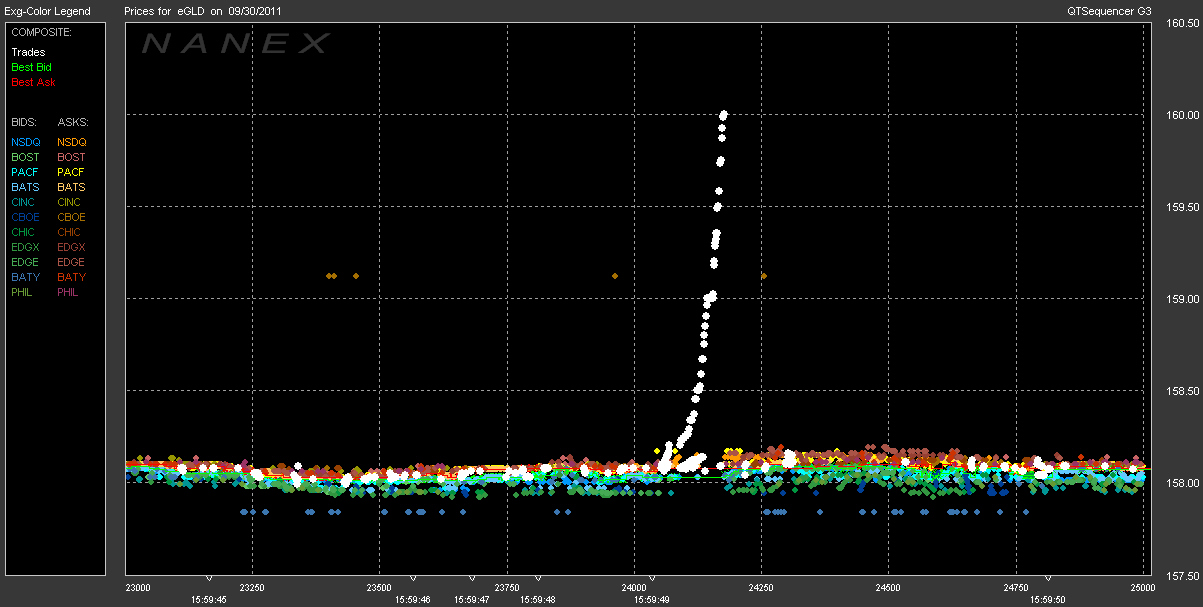Select CHIC in the asks column
The height and width of the screenshot is (607, 1203).
pyautogui.click(x=70, y=232)
